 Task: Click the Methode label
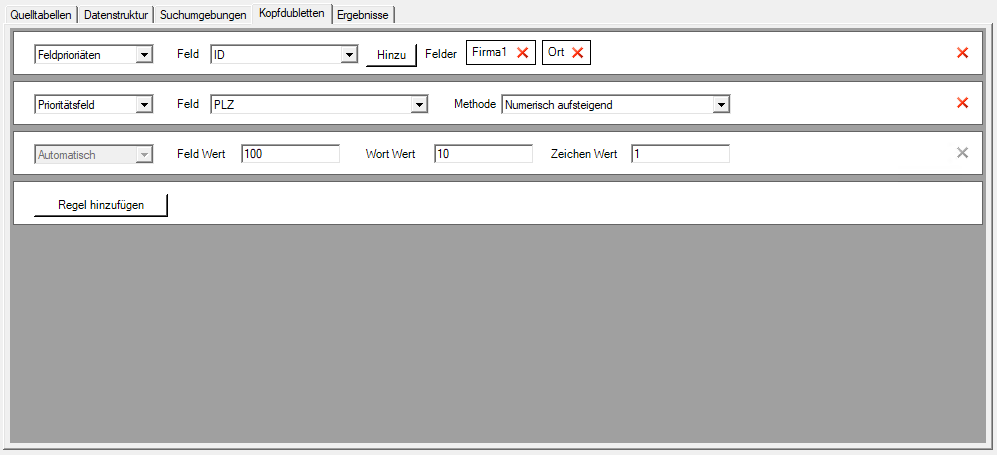pos(474,104)
